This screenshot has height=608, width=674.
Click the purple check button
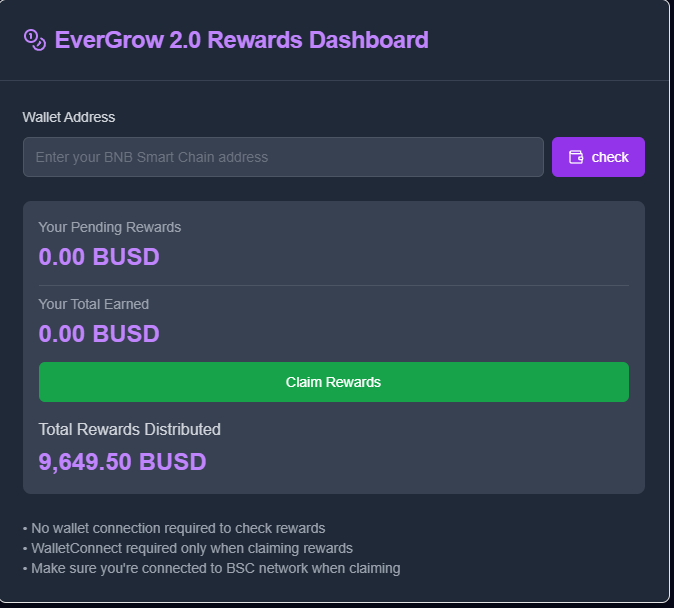point(598,157)
